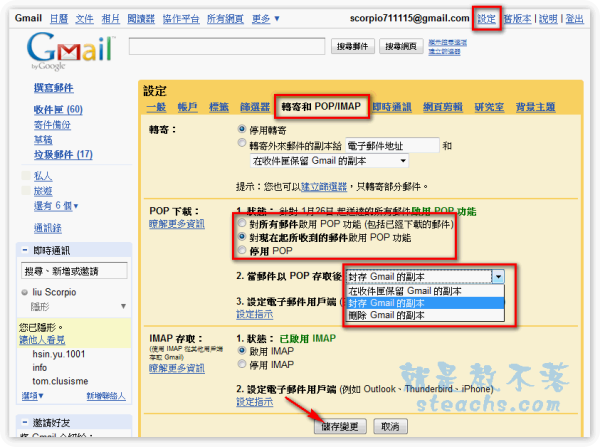600x447 pixels.
Task: Click the POP action combo box arrow
Action: point(498,276)
